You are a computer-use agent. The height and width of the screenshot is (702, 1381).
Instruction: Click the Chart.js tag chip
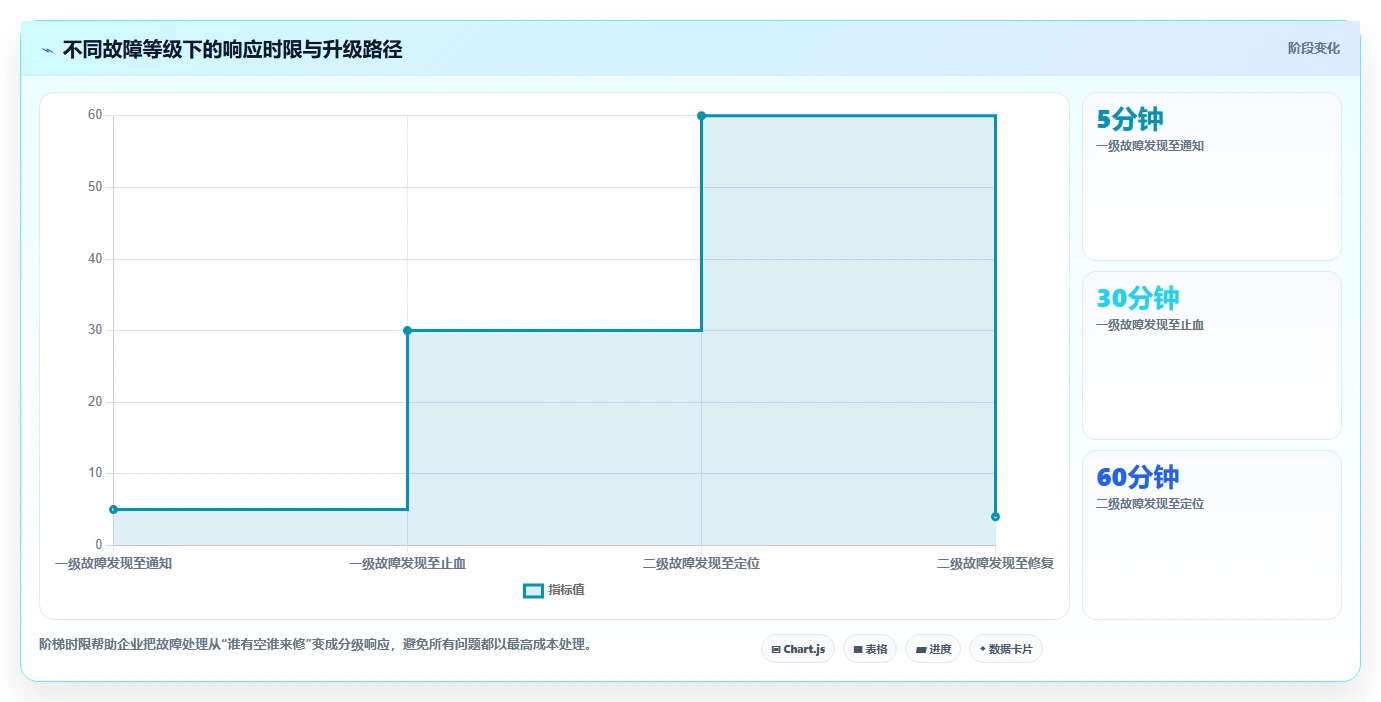tap(798, 649)
